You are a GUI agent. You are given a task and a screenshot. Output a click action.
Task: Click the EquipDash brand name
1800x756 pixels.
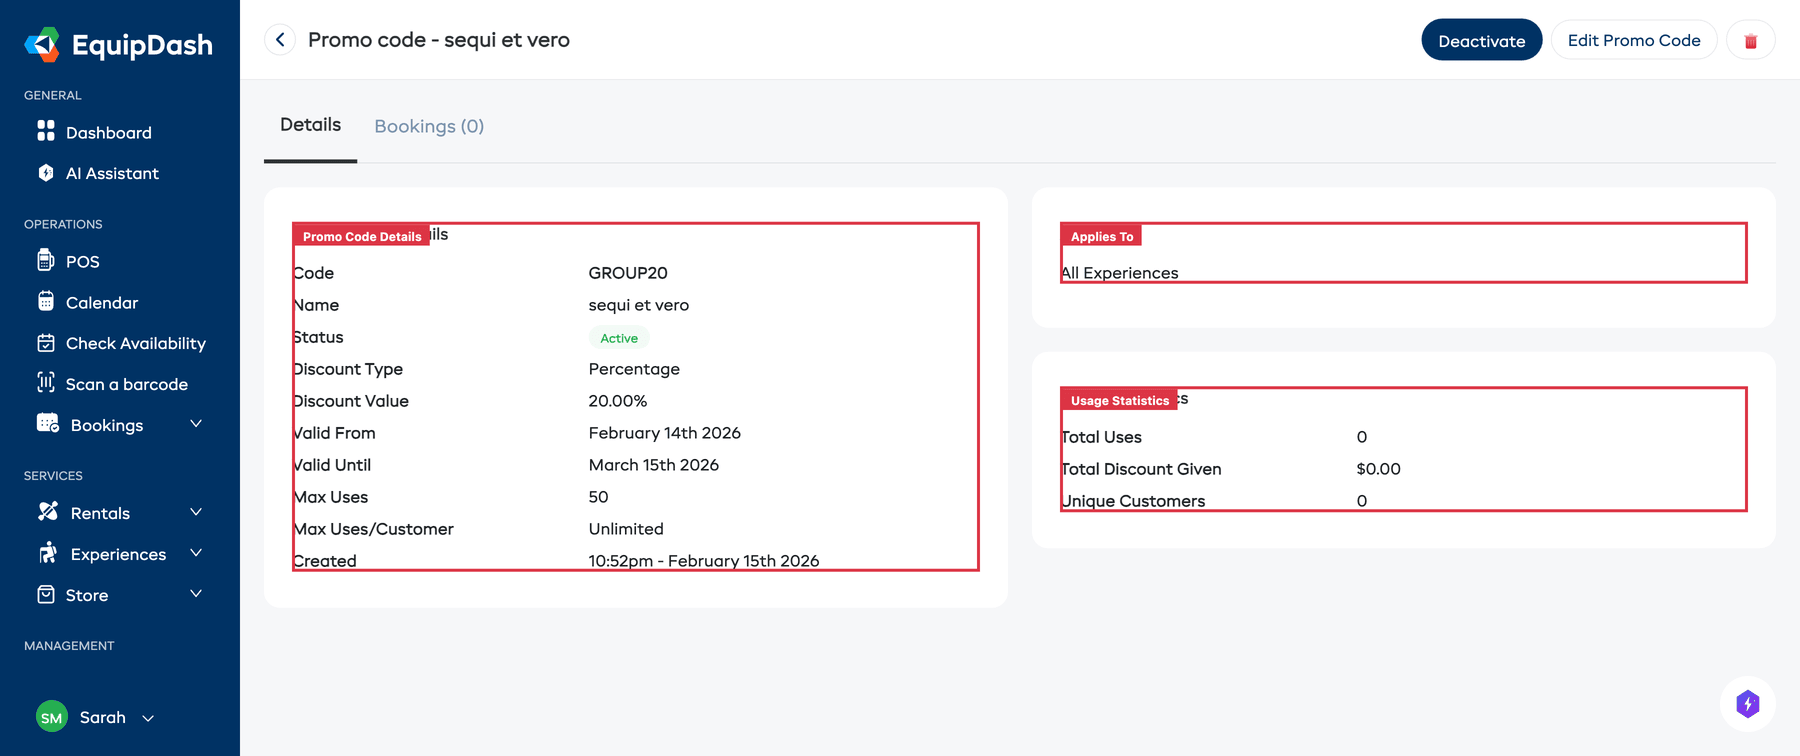[142, 45]
